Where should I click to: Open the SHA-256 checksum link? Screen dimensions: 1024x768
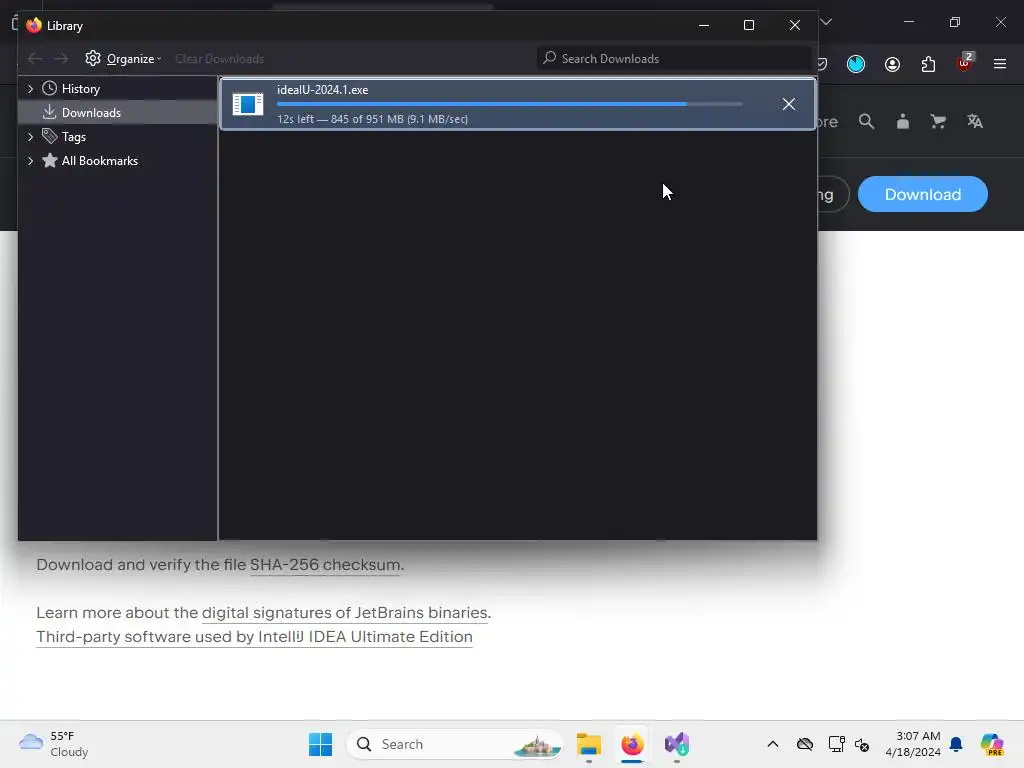[x=325, y=565]
